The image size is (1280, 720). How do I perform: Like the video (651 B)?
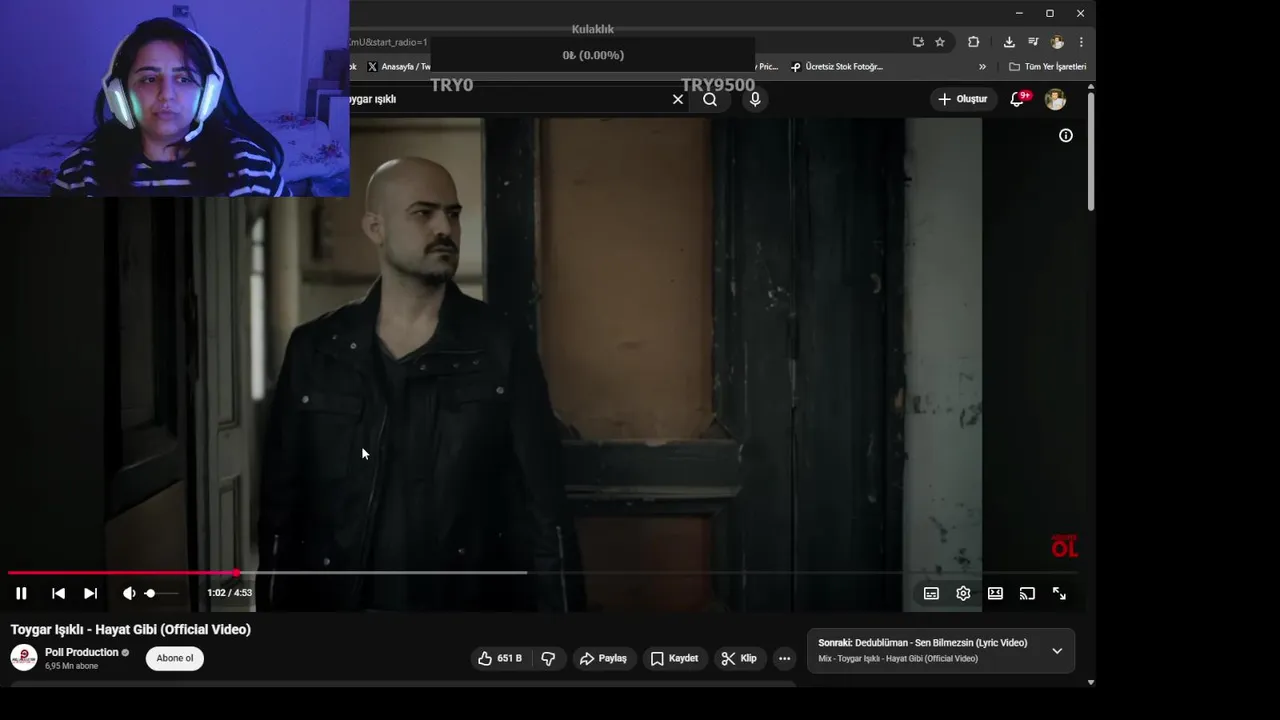tap(499, 658)
